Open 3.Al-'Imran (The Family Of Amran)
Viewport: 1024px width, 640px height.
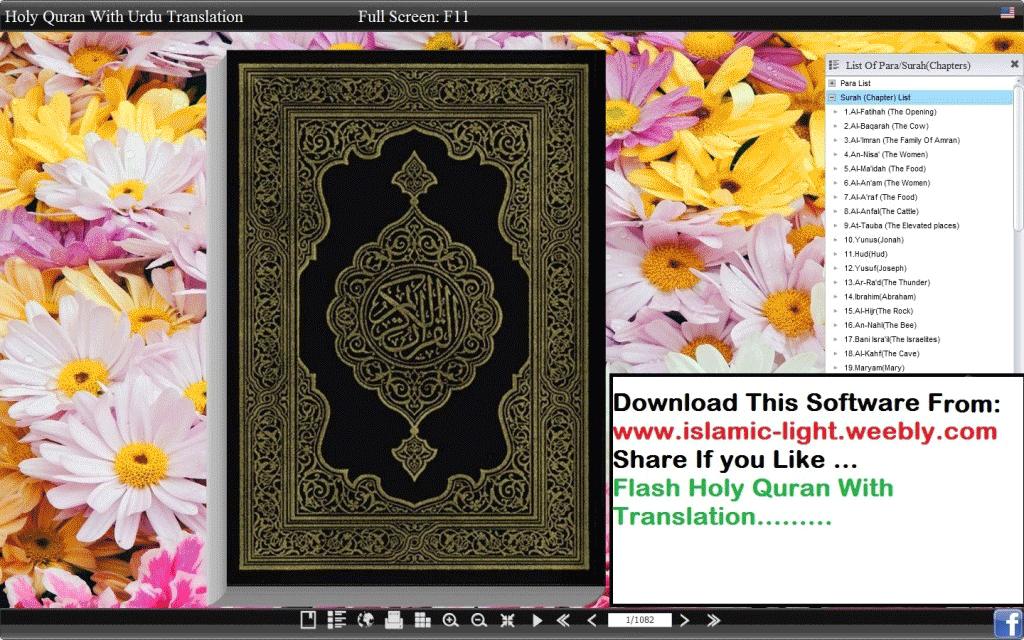[901, 140]
